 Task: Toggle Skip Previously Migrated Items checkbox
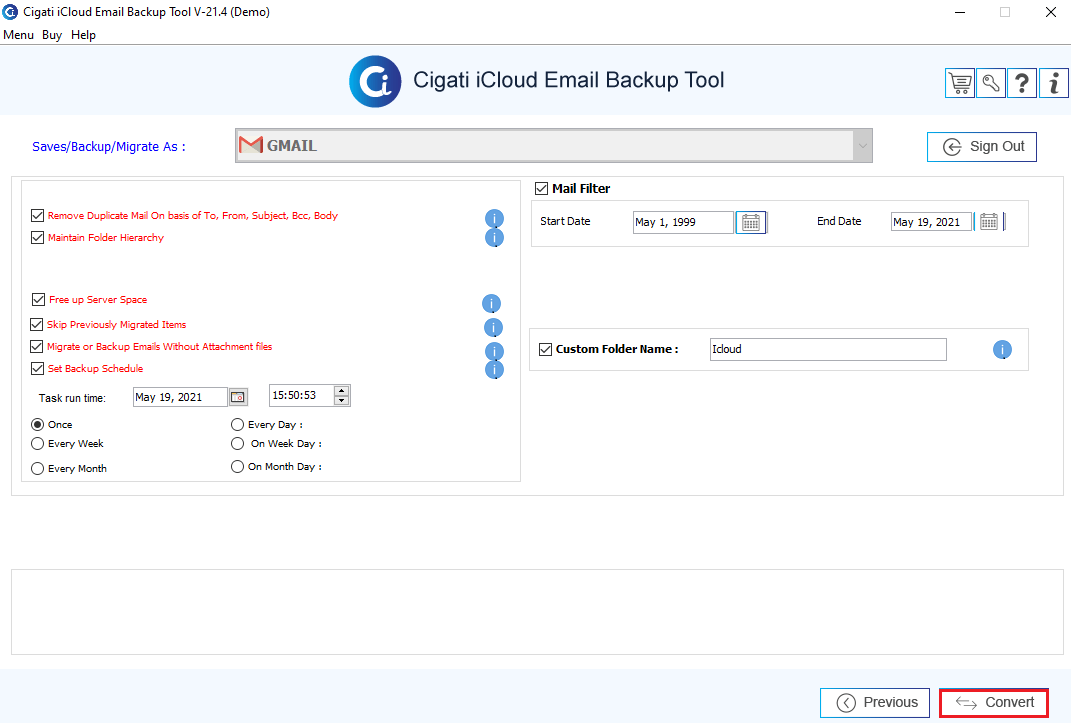(37, 324)
